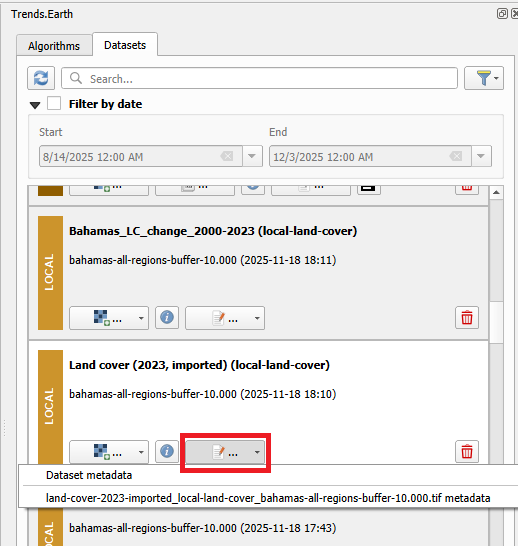Open add-layer dropdown arrow for Land cover 2023

click(141, 452)
